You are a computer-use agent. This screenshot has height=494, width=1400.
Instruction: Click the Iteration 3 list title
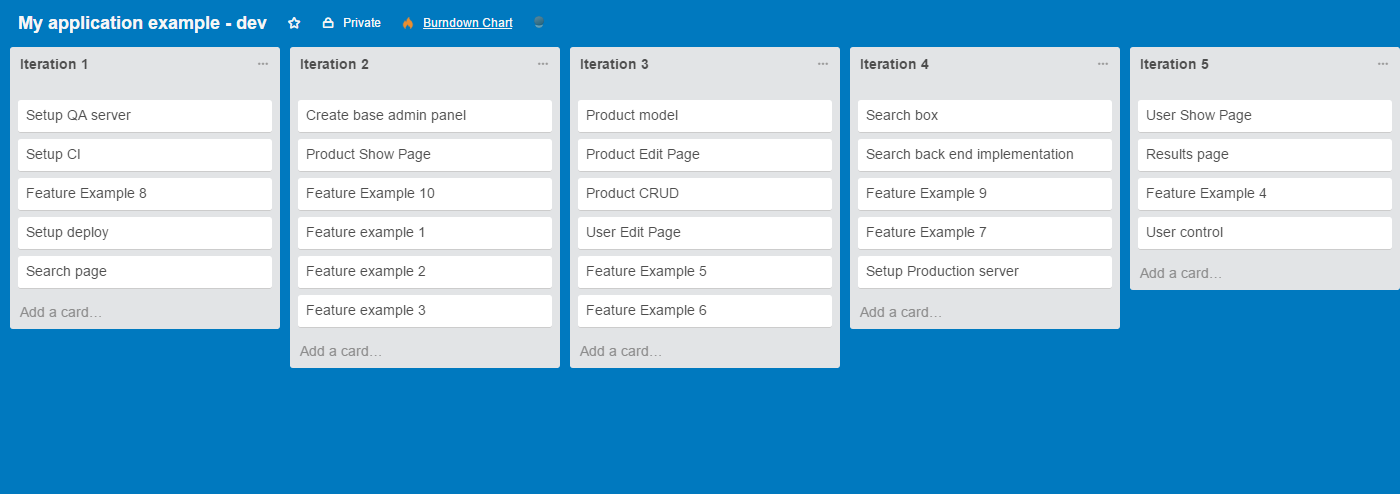614,64
